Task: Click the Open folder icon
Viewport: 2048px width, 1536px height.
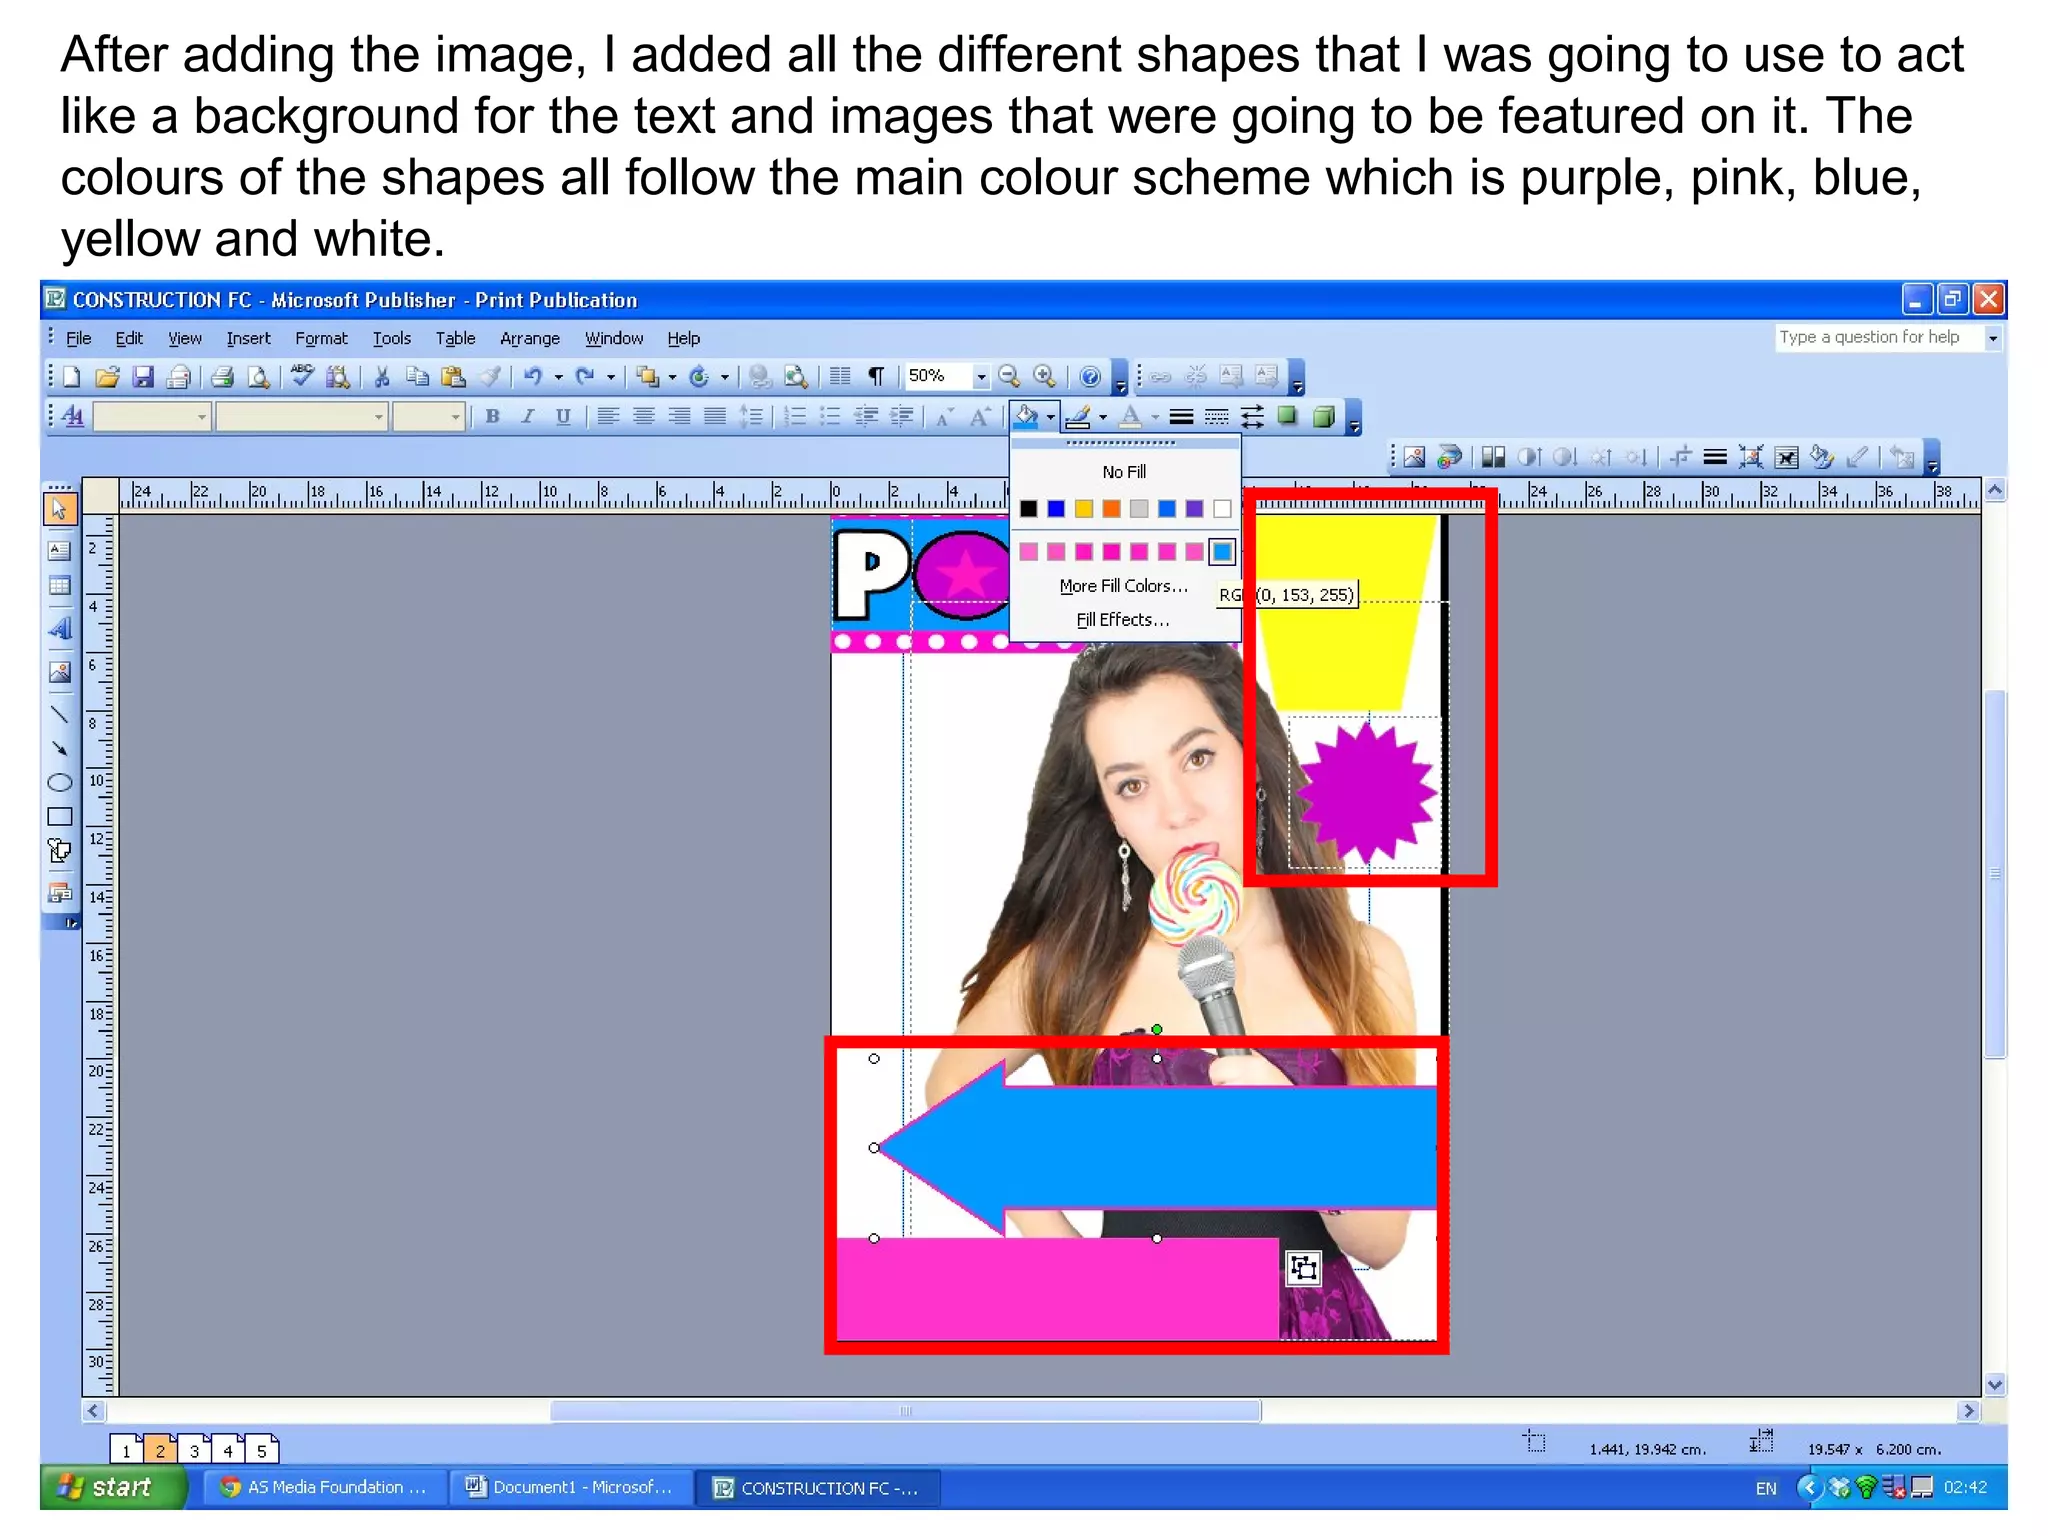Action: click(107, 377)
